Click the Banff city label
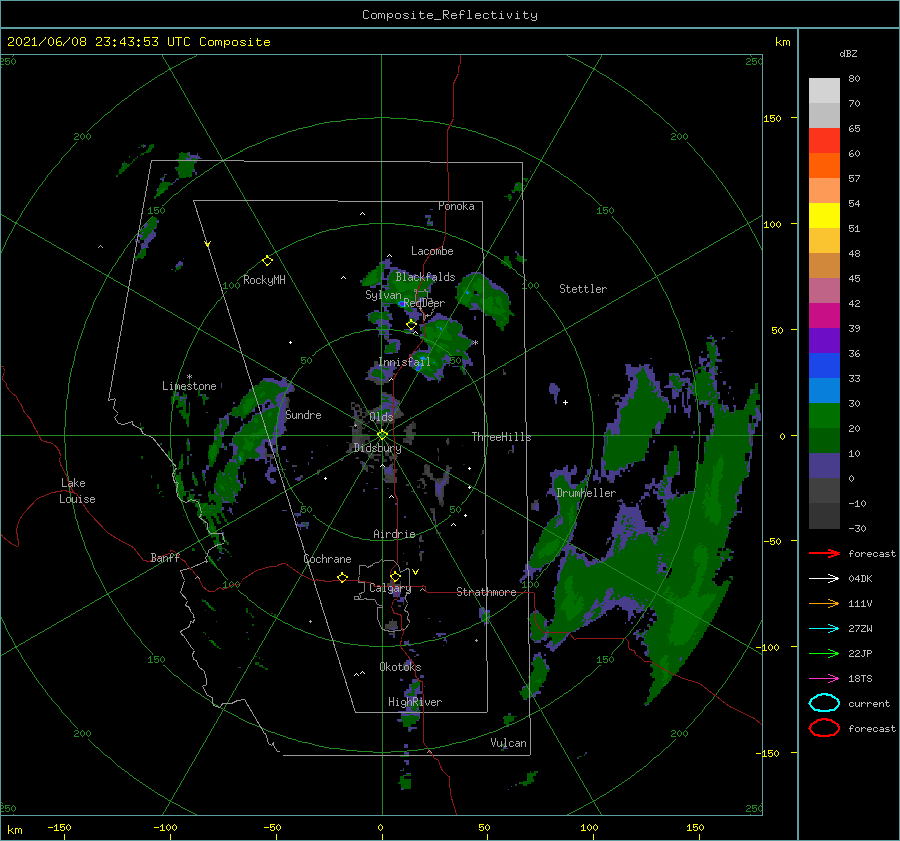Viewport: 900px width, 841px height. [x=165, y=557]
